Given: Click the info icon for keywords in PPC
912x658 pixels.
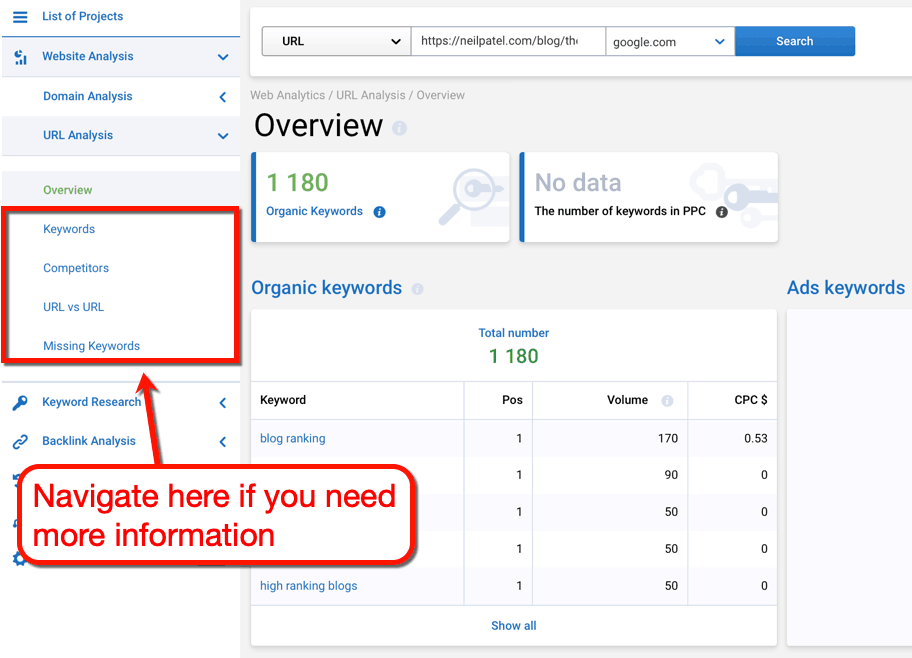Looking at the screenshot, I should coord(723,212).
